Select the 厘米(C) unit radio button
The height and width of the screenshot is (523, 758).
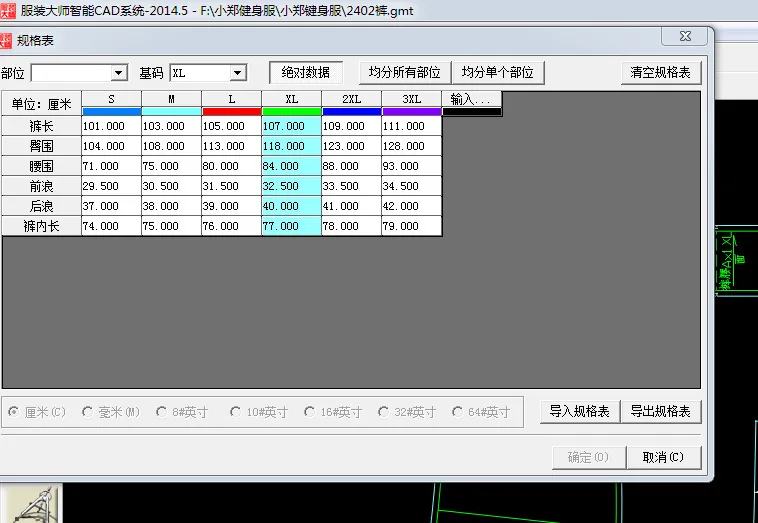pos(14,412)
